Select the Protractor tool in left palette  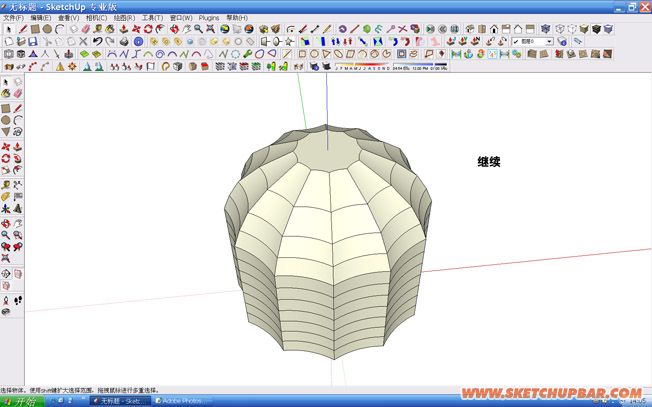(x=5, y=197)
